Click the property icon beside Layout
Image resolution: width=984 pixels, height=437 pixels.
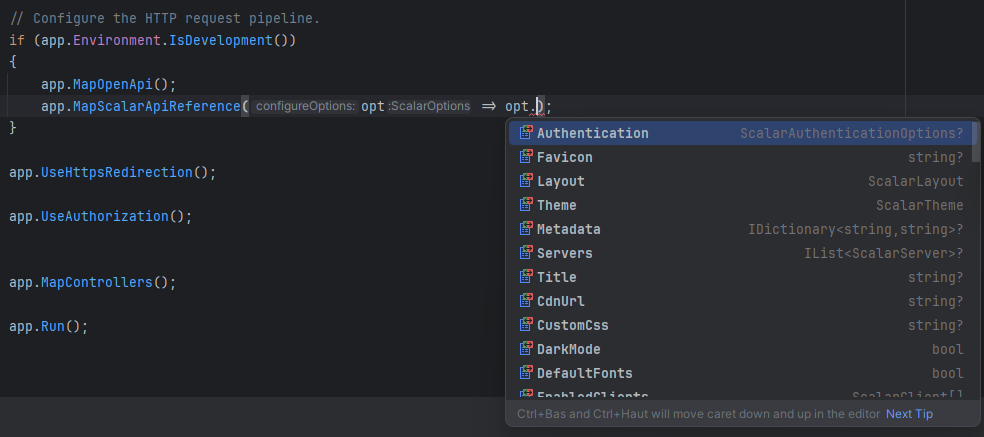(526, 181)
